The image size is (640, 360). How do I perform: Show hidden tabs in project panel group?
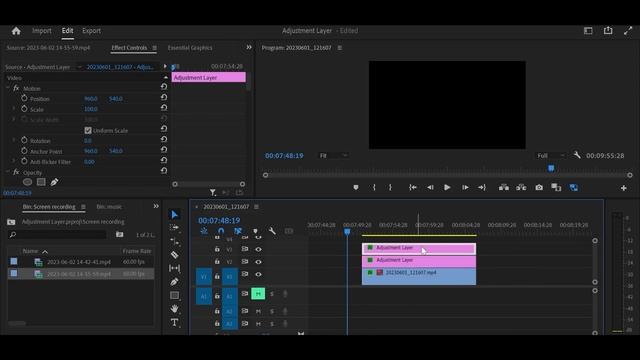click(156, 206)
